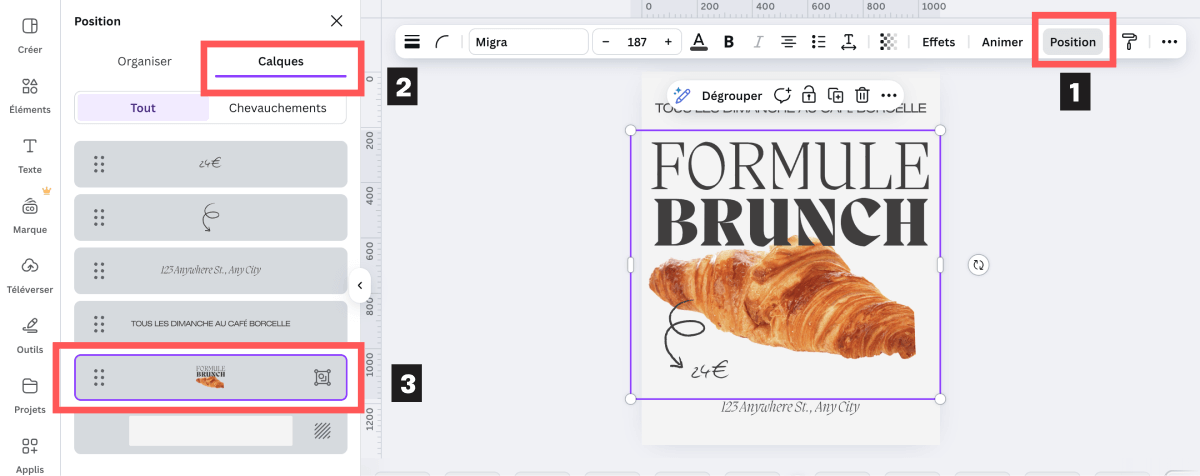Toggle the lock on the group

tap(808, 95)
